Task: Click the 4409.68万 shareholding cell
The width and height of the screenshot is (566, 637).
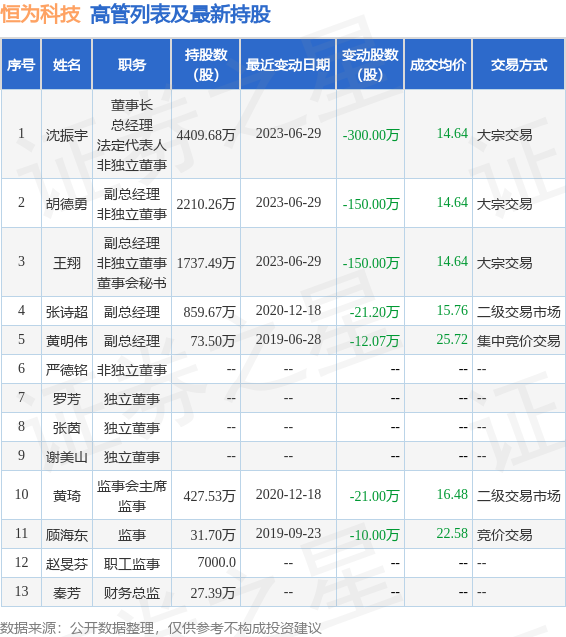Action: (x=206, y=135)
